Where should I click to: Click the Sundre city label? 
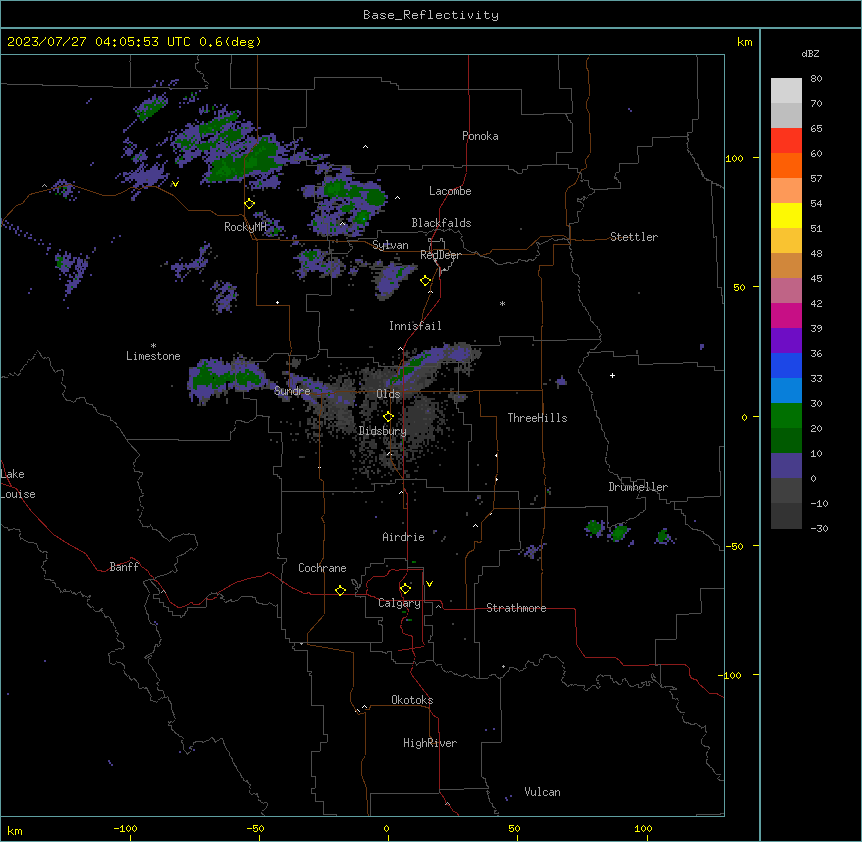(292, 391)
